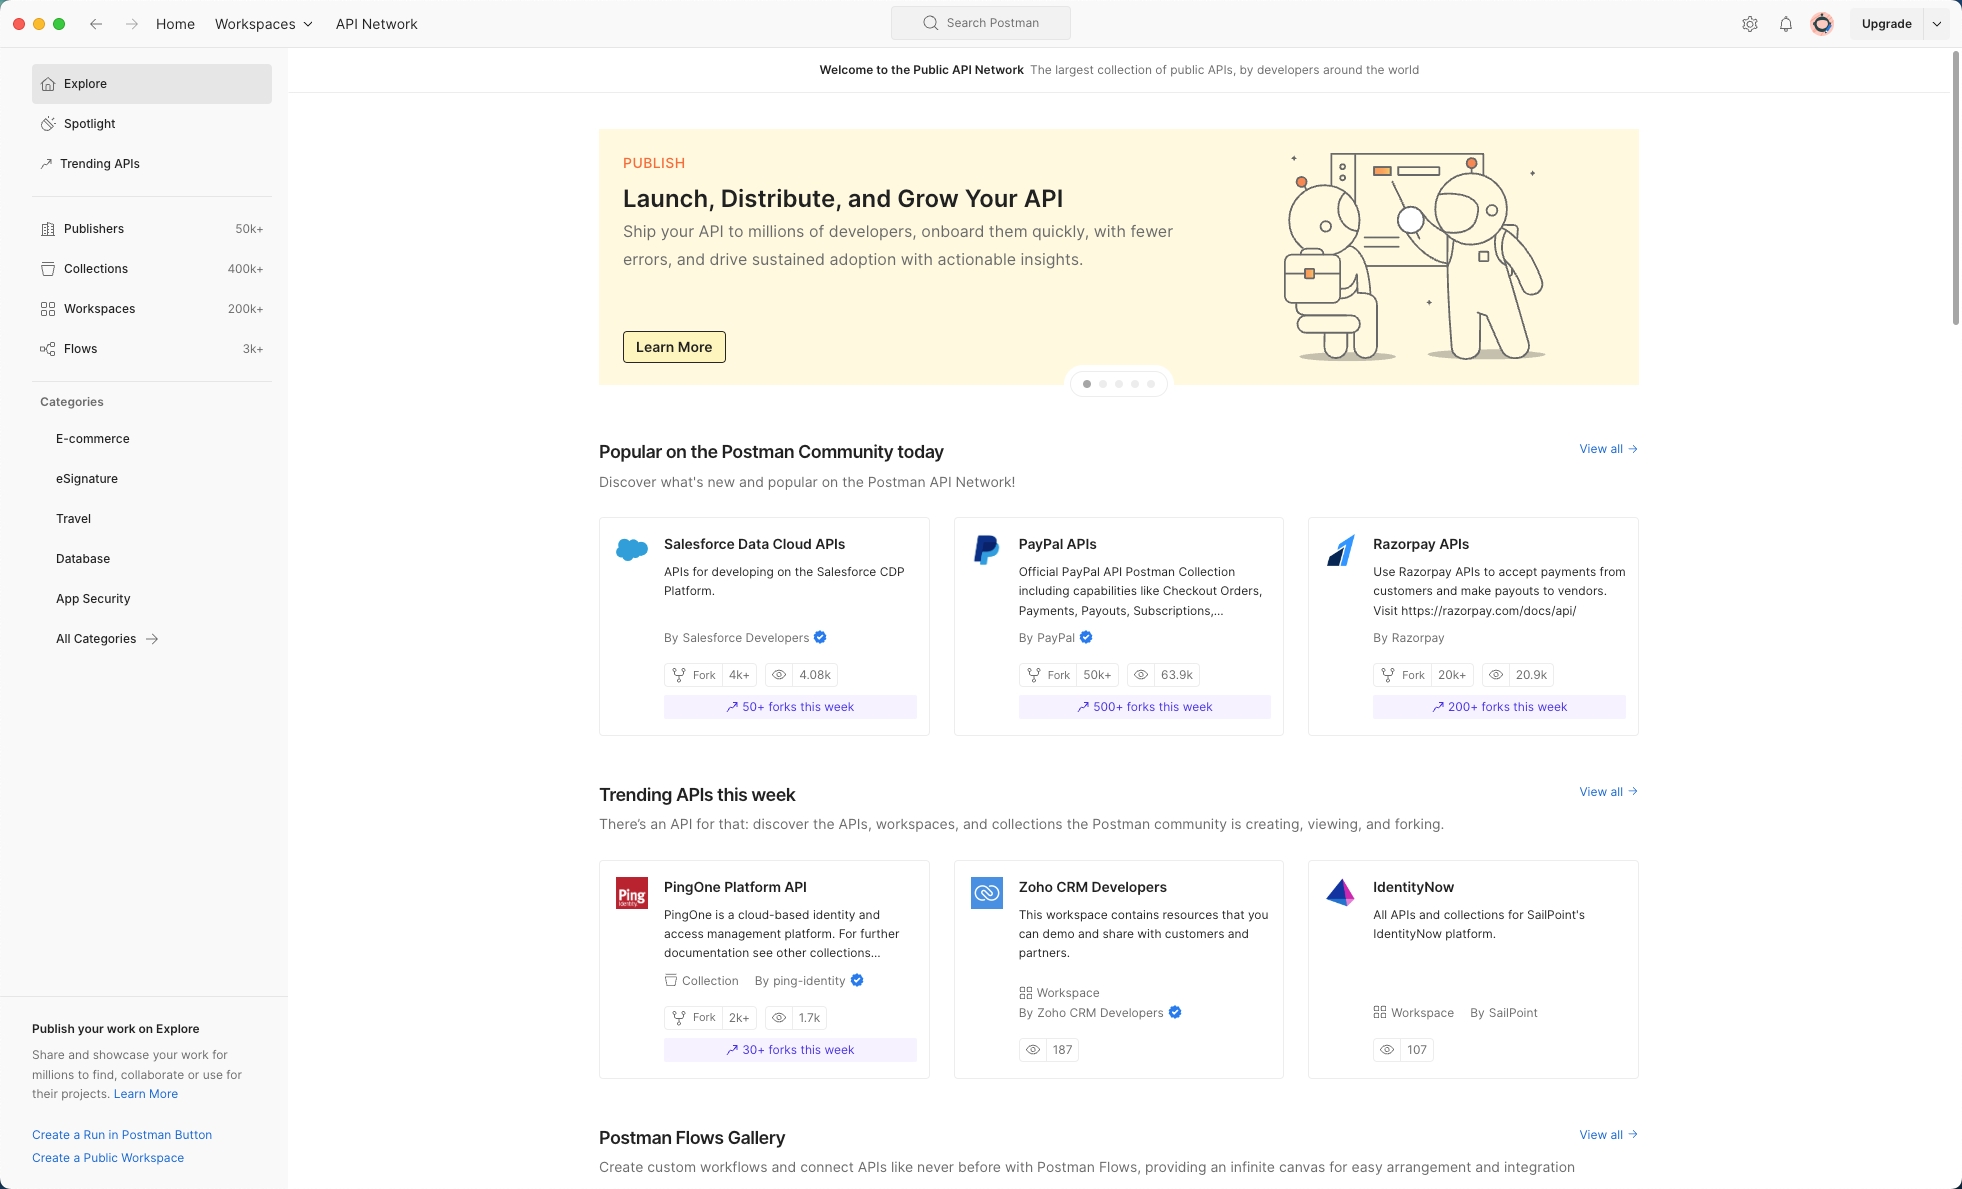Click the Workspaces sidebar icon
The image size is (1962, 1189).
[46, 308]
